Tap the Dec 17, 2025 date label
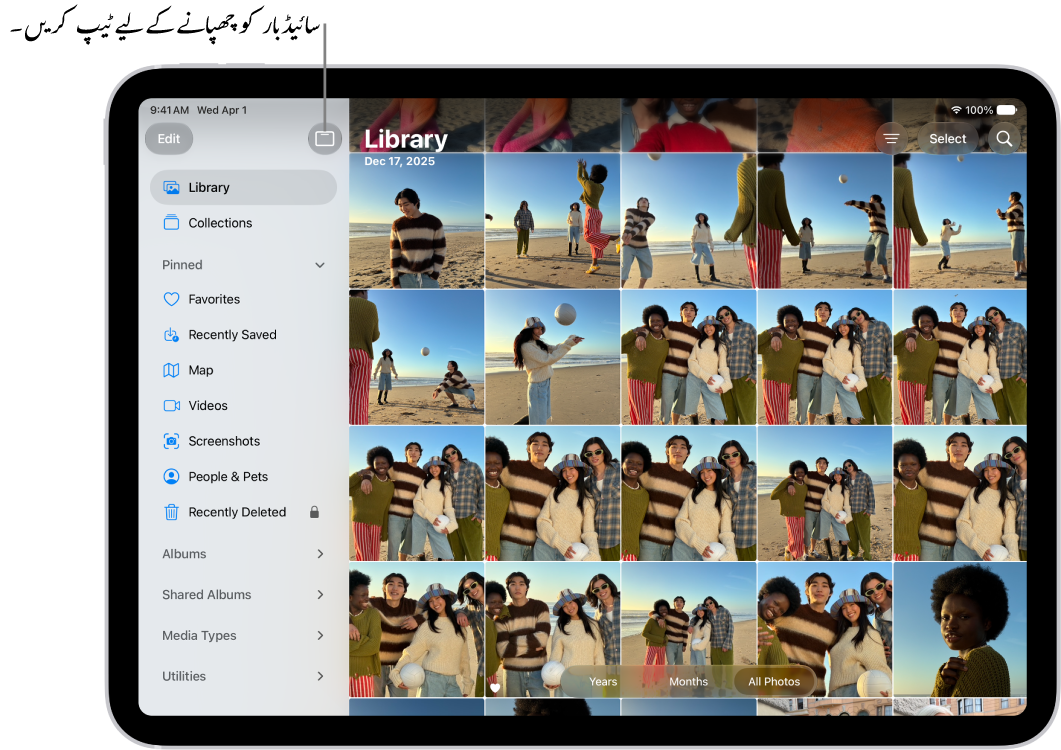 [x=399, y=161]
